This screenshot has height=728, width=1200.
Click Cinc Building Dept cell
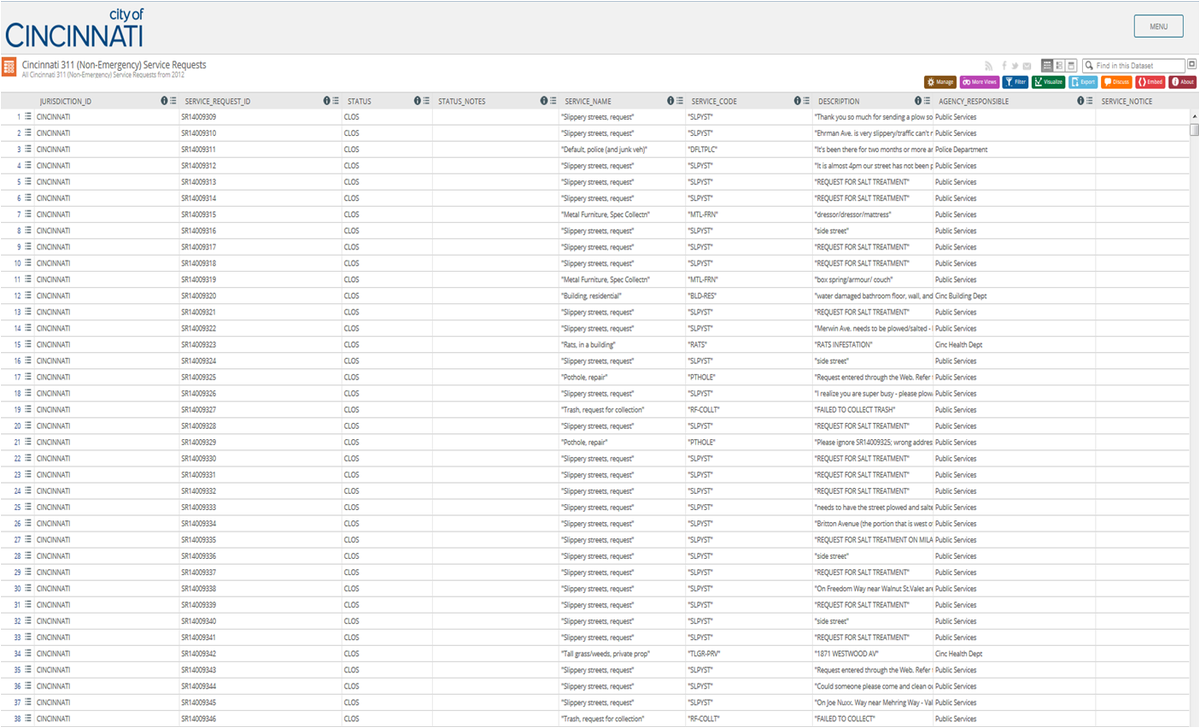[961, 296]
